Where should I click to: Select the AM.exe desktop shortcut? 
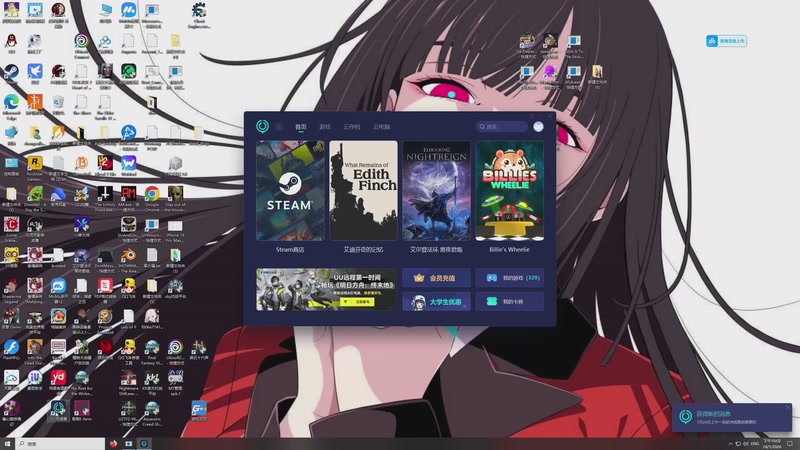point(128,198)
